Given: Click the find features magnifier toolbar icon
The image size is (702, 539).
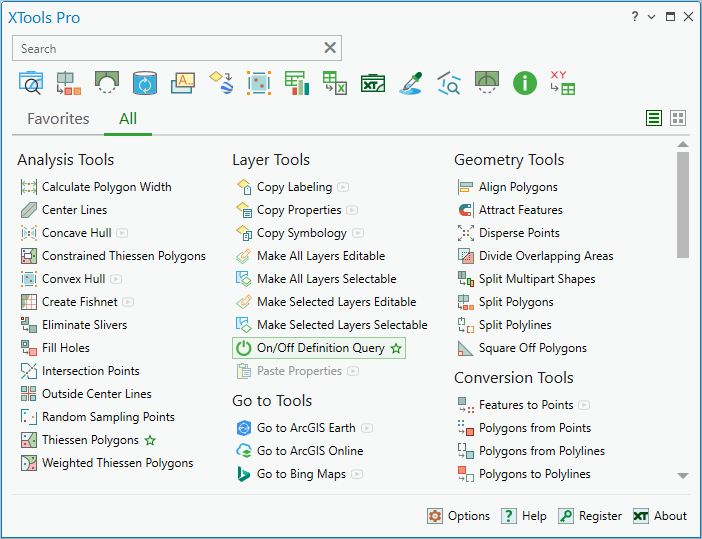Looking at the screenshot, I should [x=449, y=83].
